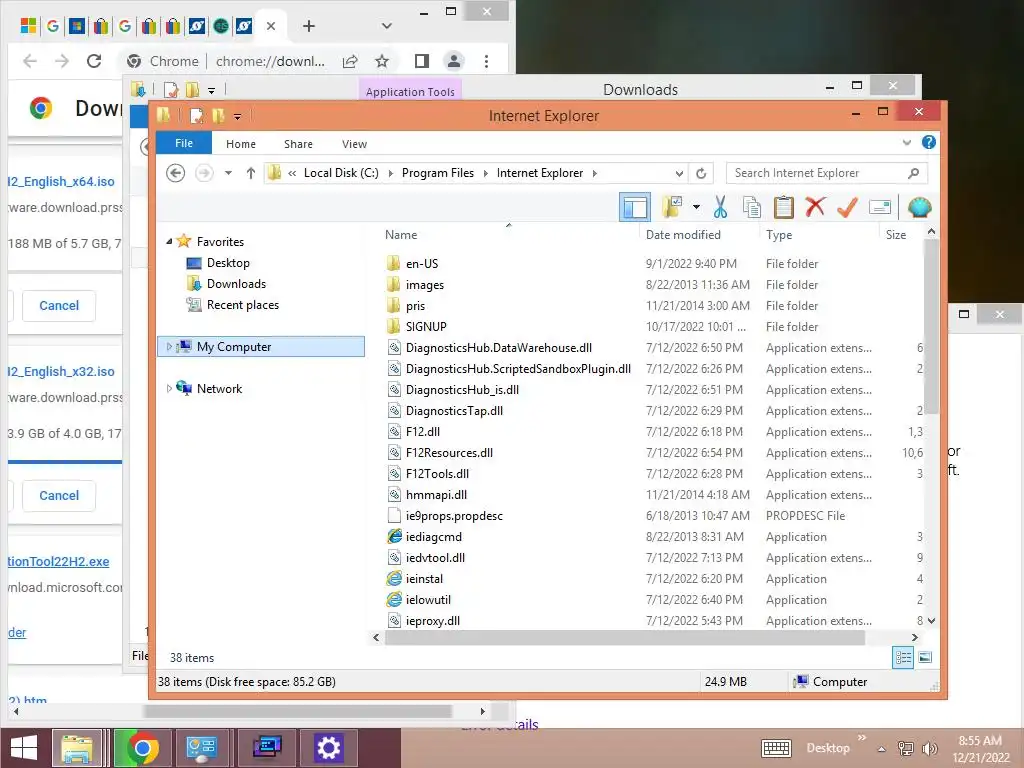Select Downloads under Favorites
The width and height of the screenshot is (1024, 768).
click(236, 283)
